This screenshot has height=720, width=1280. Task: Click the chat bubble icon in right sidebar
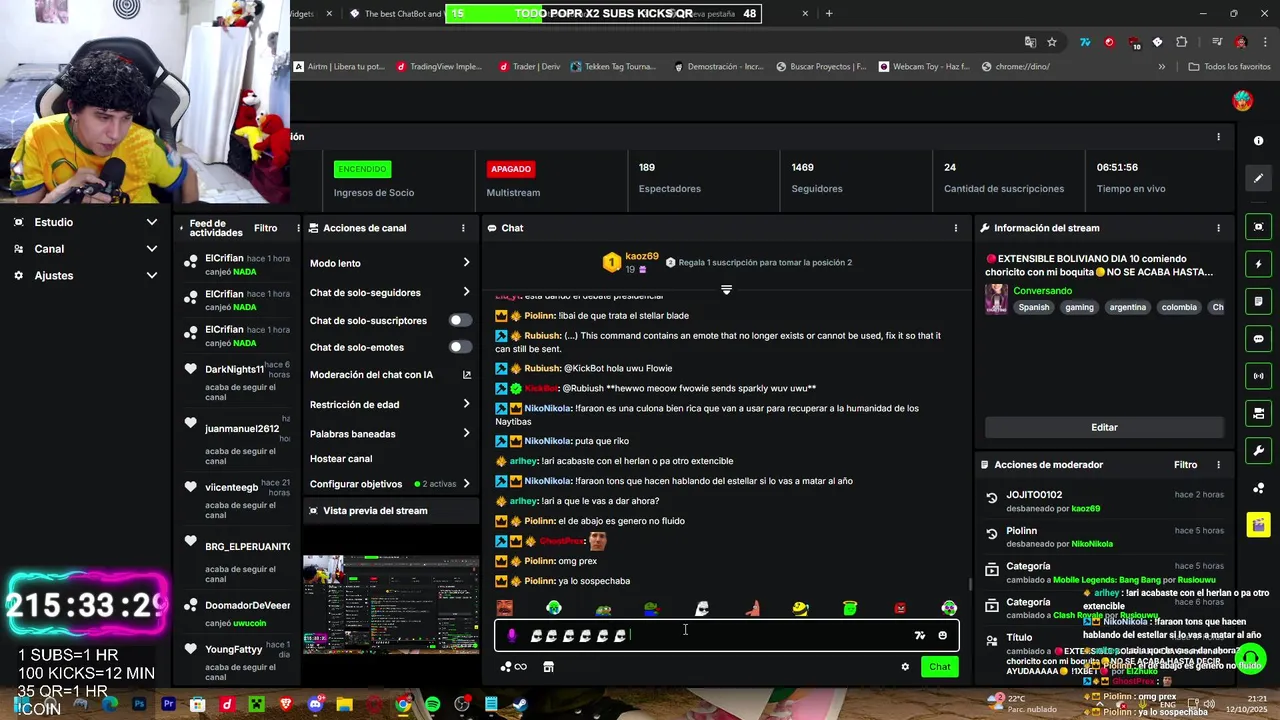(1259, 339)
